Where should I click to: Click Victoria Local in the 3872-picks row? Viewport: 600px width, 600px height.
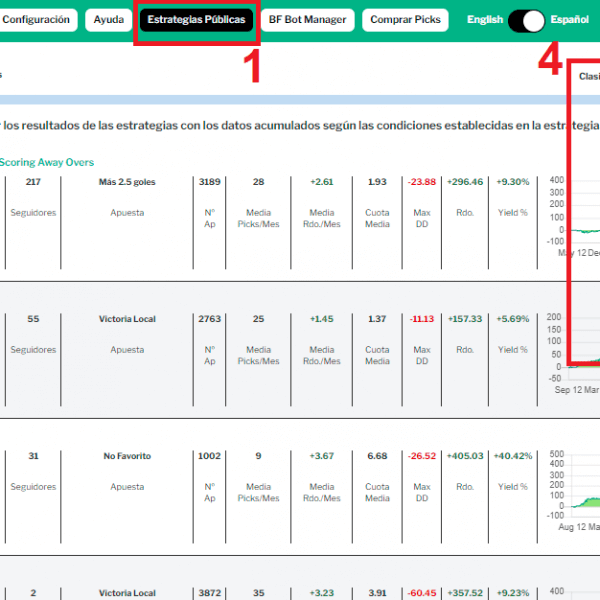point(127,593)
